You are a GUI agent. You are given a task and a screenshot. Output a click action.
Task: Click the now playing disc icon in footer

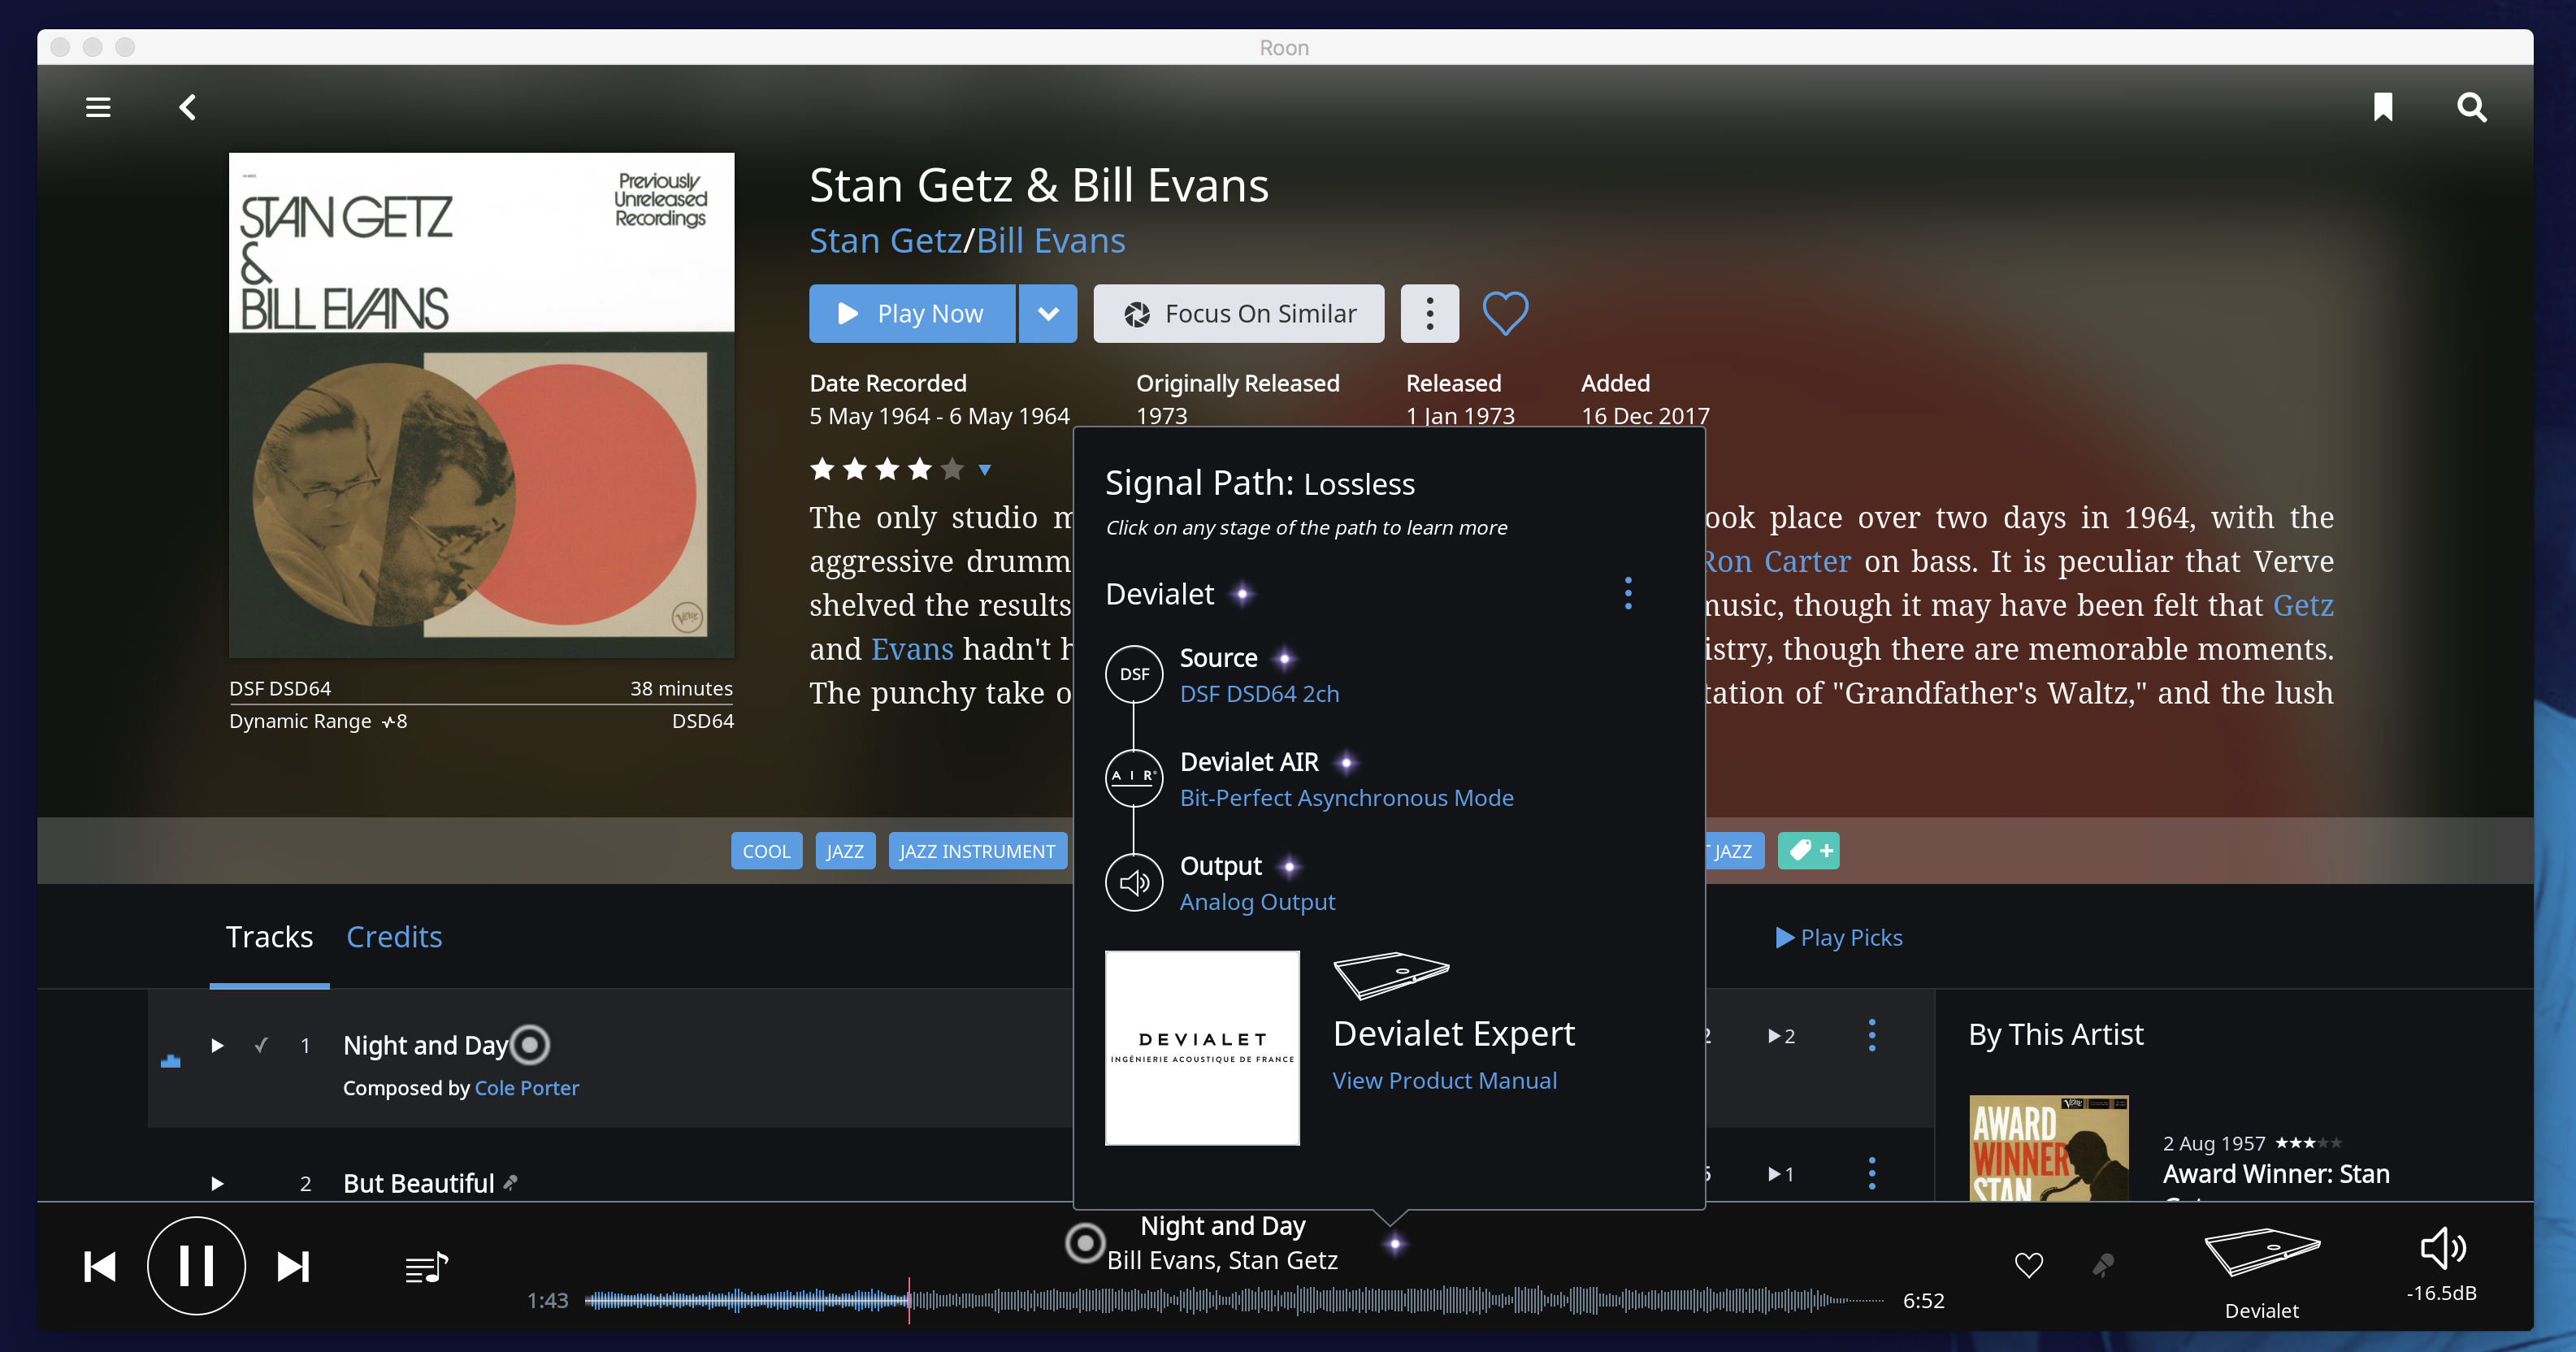tap(1084, 1244)
